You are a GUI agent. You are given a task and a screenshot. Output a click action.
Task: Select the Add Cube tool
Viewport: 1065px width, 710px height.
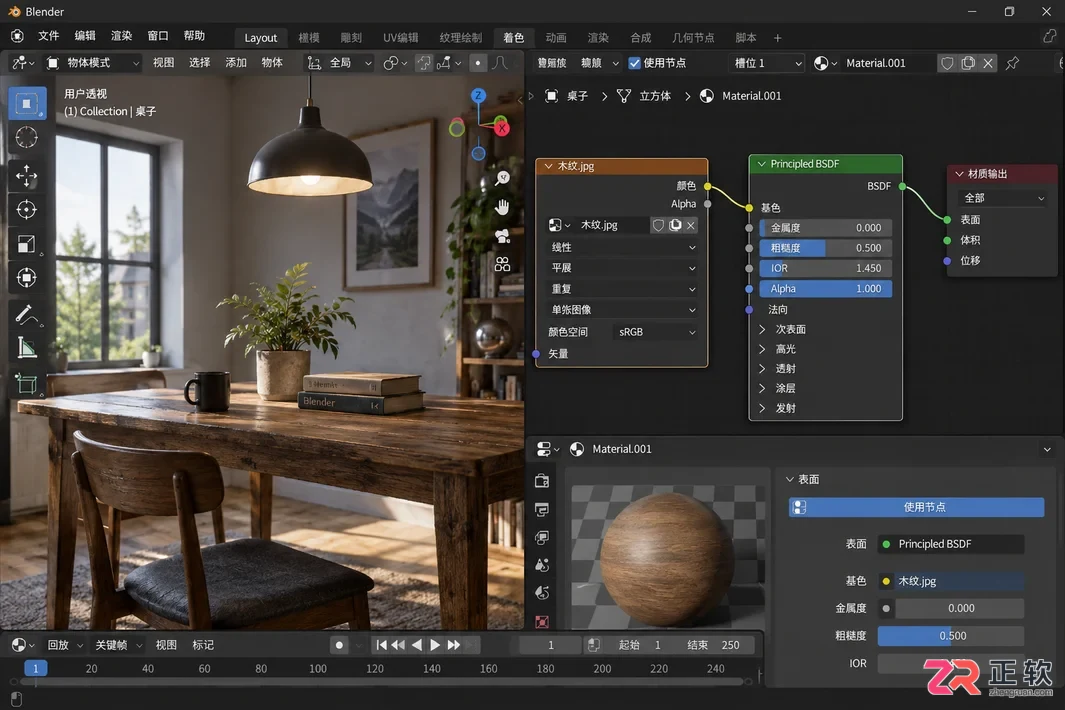[26, 384]
